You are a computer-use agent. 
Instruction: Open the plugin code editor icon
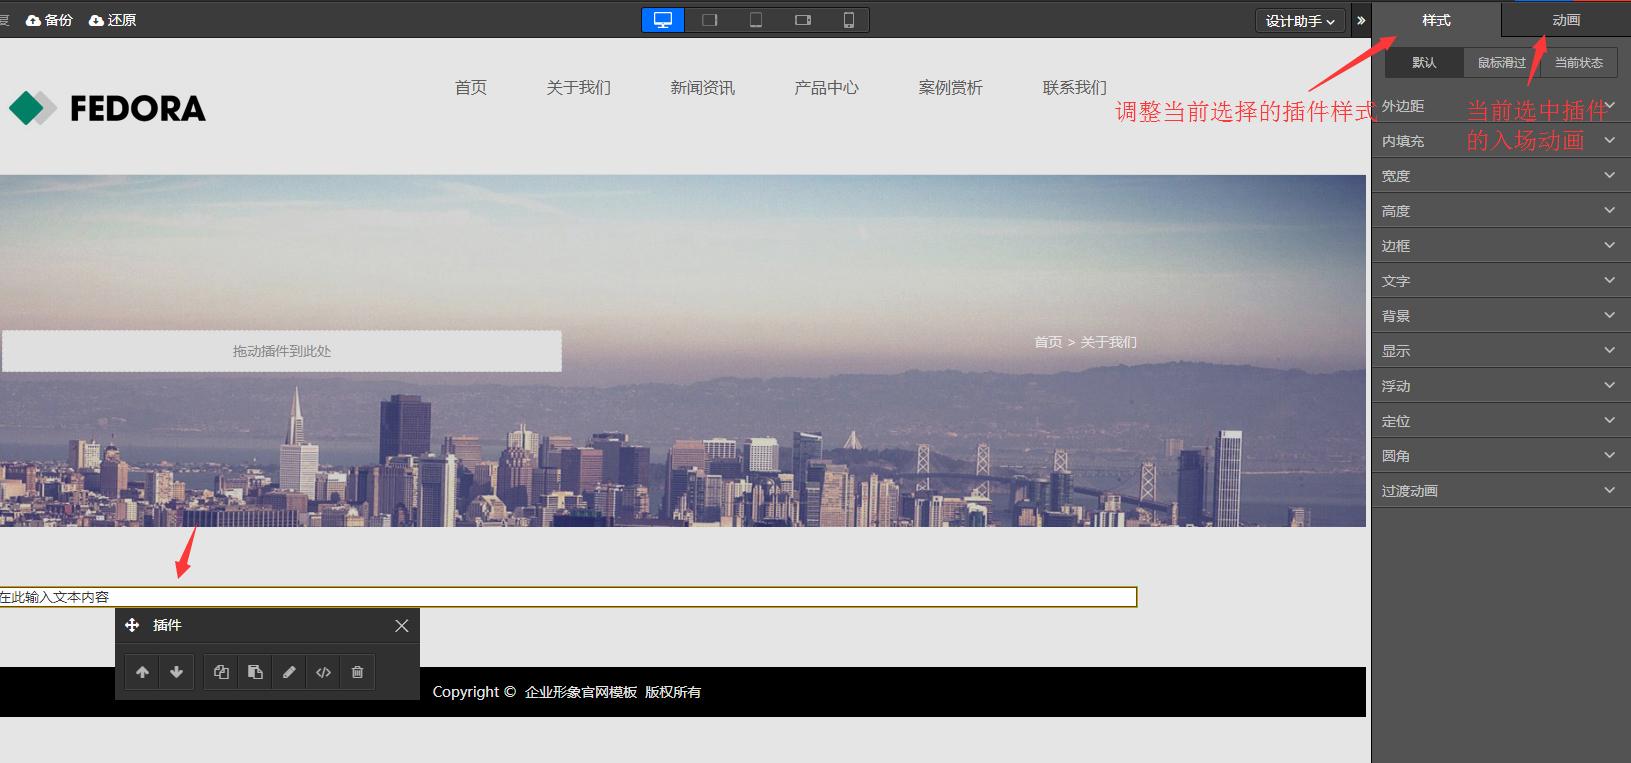coord(323,672)
